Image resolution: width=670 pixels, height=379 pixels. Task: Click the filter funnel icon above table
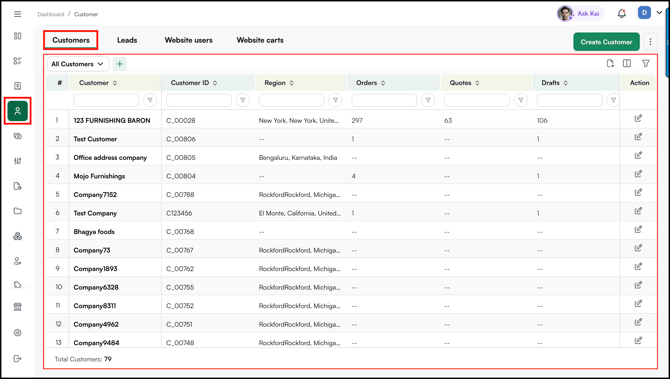coord(646,64)
